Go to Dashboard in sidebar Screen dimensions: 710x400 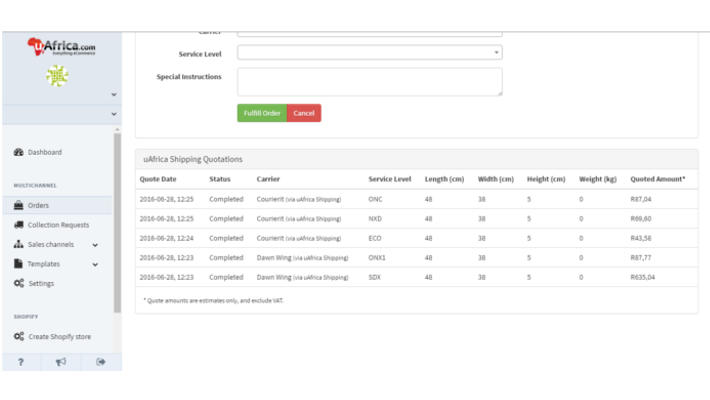45,152
